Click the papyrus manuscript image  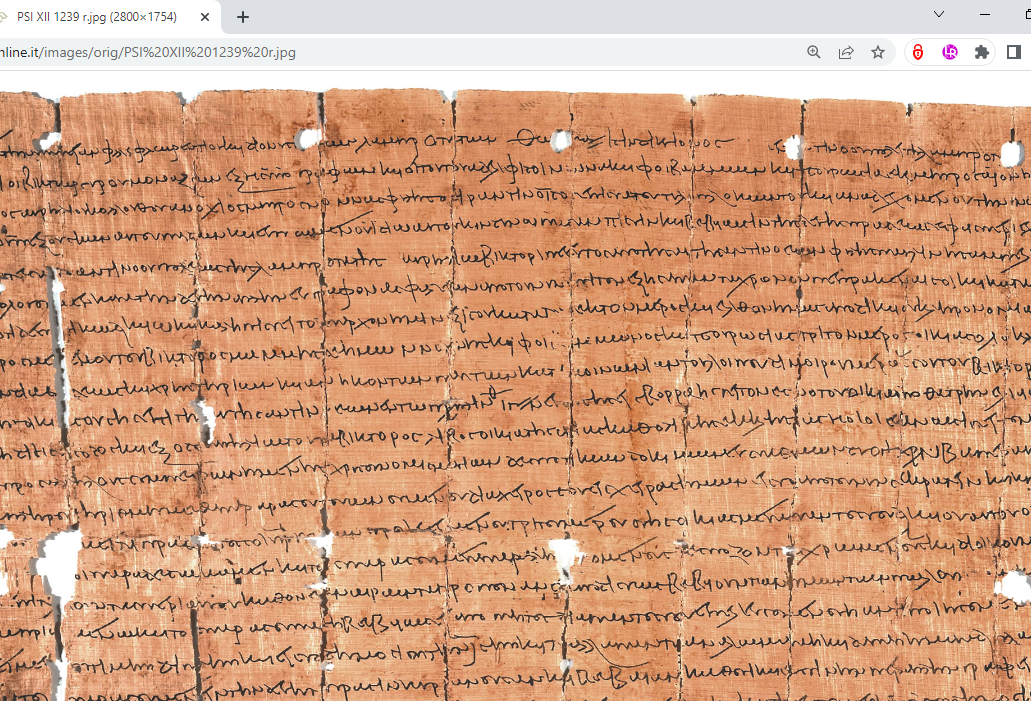pos(516,395)
